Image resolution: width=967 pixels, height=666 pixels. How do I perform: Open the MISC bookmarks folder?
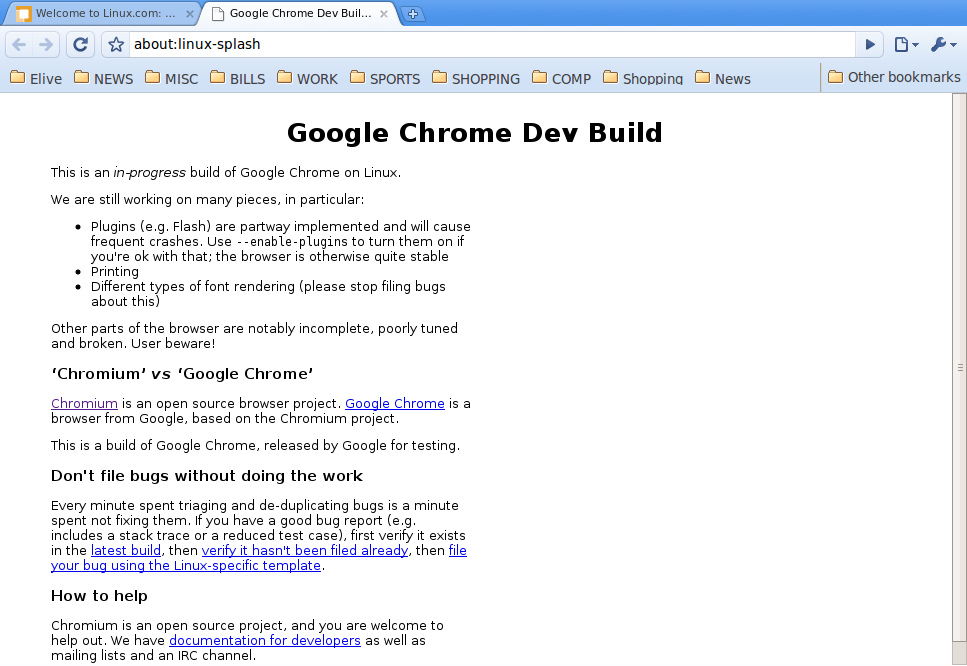[171, 78]
